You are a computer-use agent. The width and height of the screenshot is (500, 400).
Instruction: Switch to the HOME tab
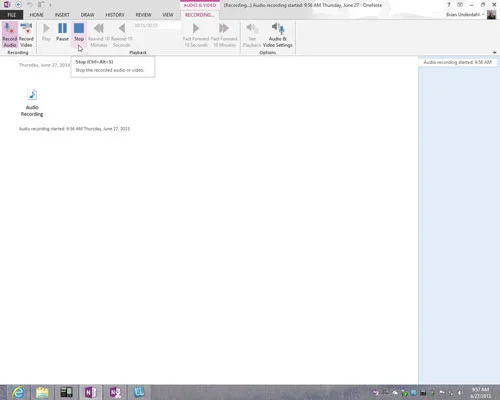tap(37, 15)
